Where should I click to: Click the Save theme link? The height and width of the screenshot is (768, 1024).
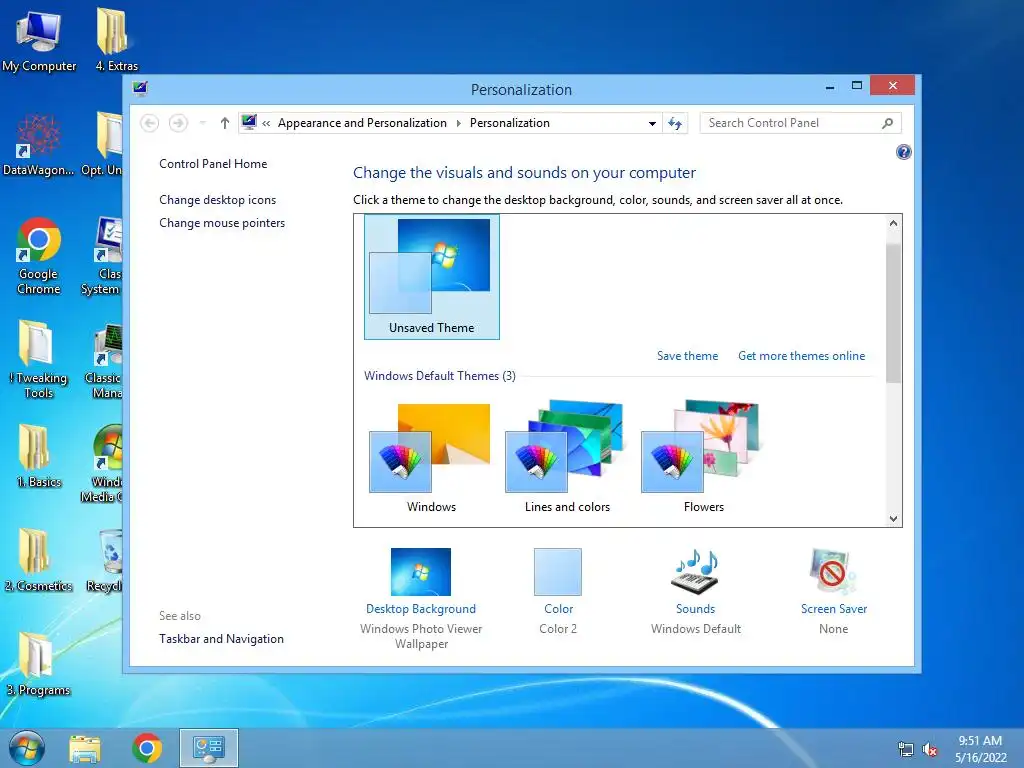(687, 356)
